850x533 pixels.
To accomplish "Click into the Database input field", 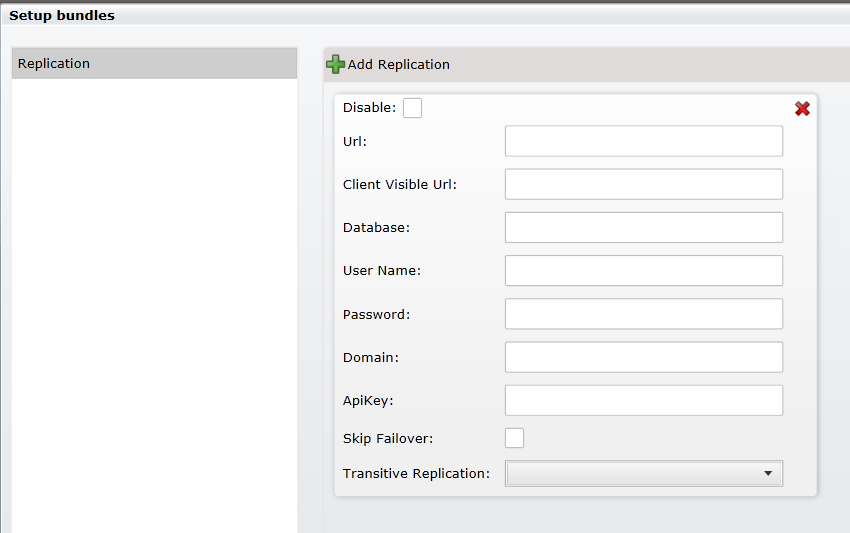I will click(643, 227).
